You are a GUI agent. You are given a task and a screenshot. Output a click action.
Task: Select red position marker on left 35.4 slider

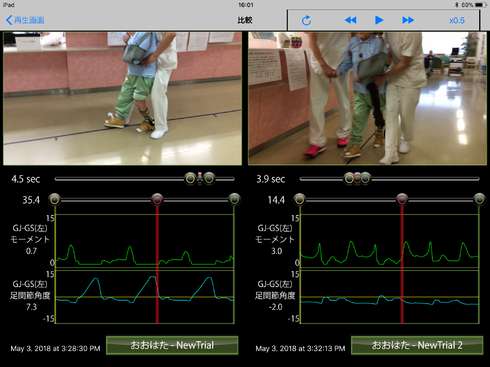[157, 200]
